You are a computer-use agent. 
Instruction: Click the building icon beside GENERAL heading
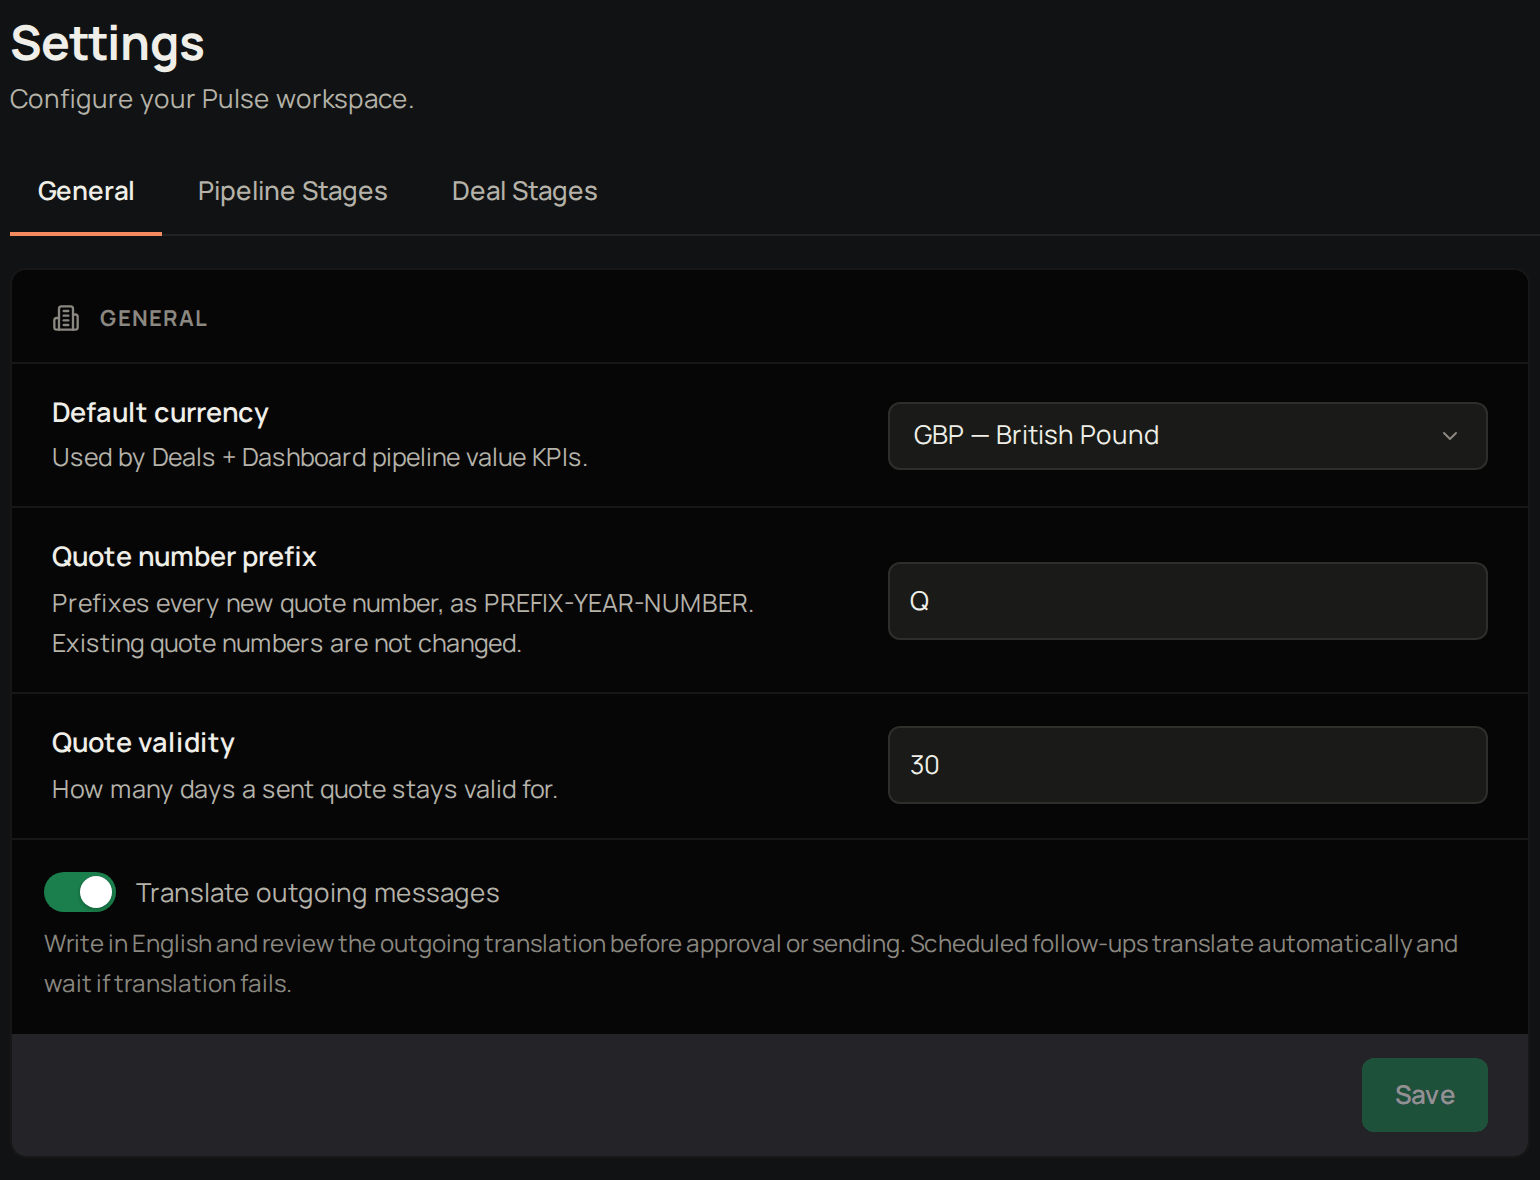[x=66, y=318]
